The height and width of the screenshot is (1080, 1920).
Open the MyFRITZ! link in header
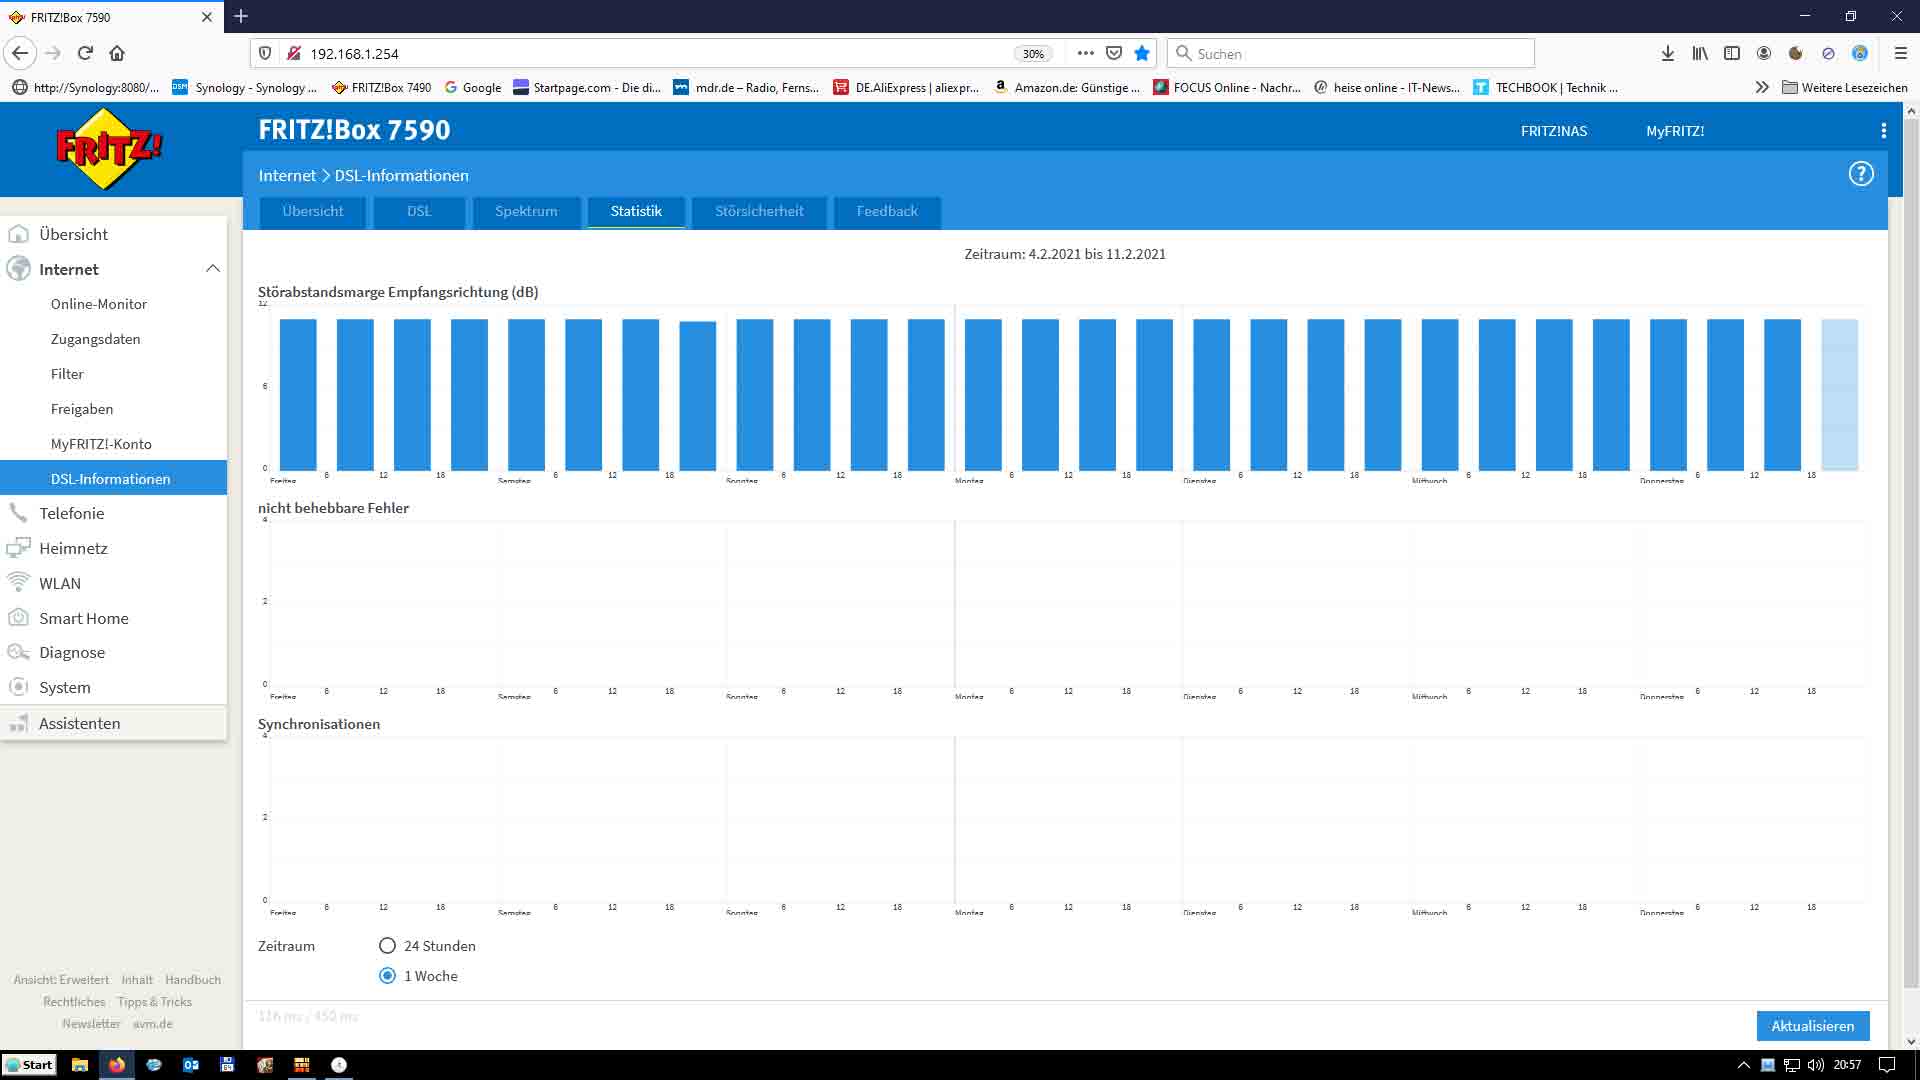coord(1675,131)
